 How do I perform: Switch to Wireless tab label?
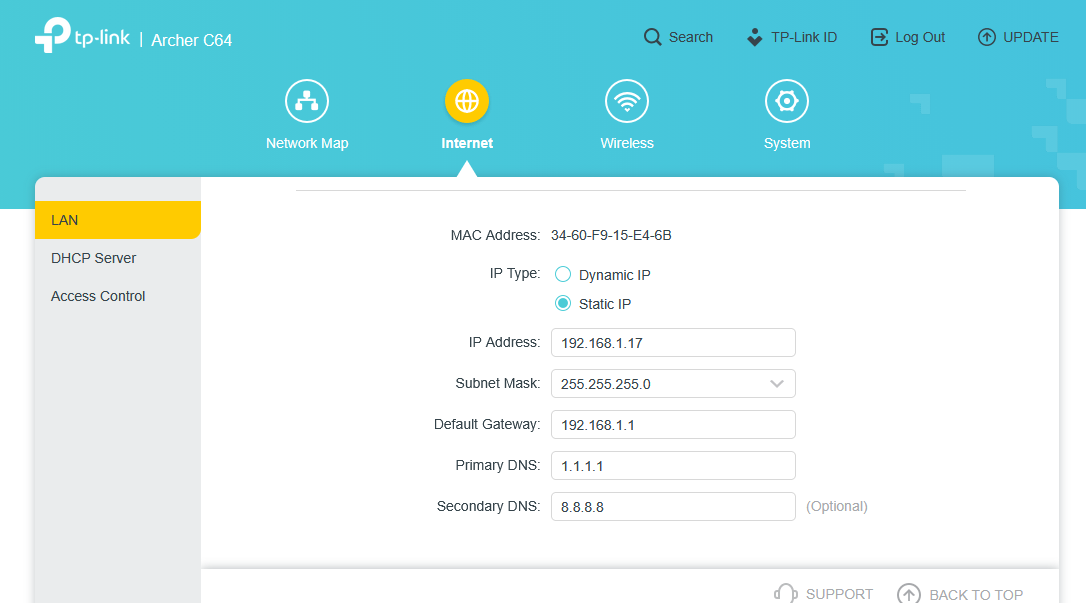627,143
